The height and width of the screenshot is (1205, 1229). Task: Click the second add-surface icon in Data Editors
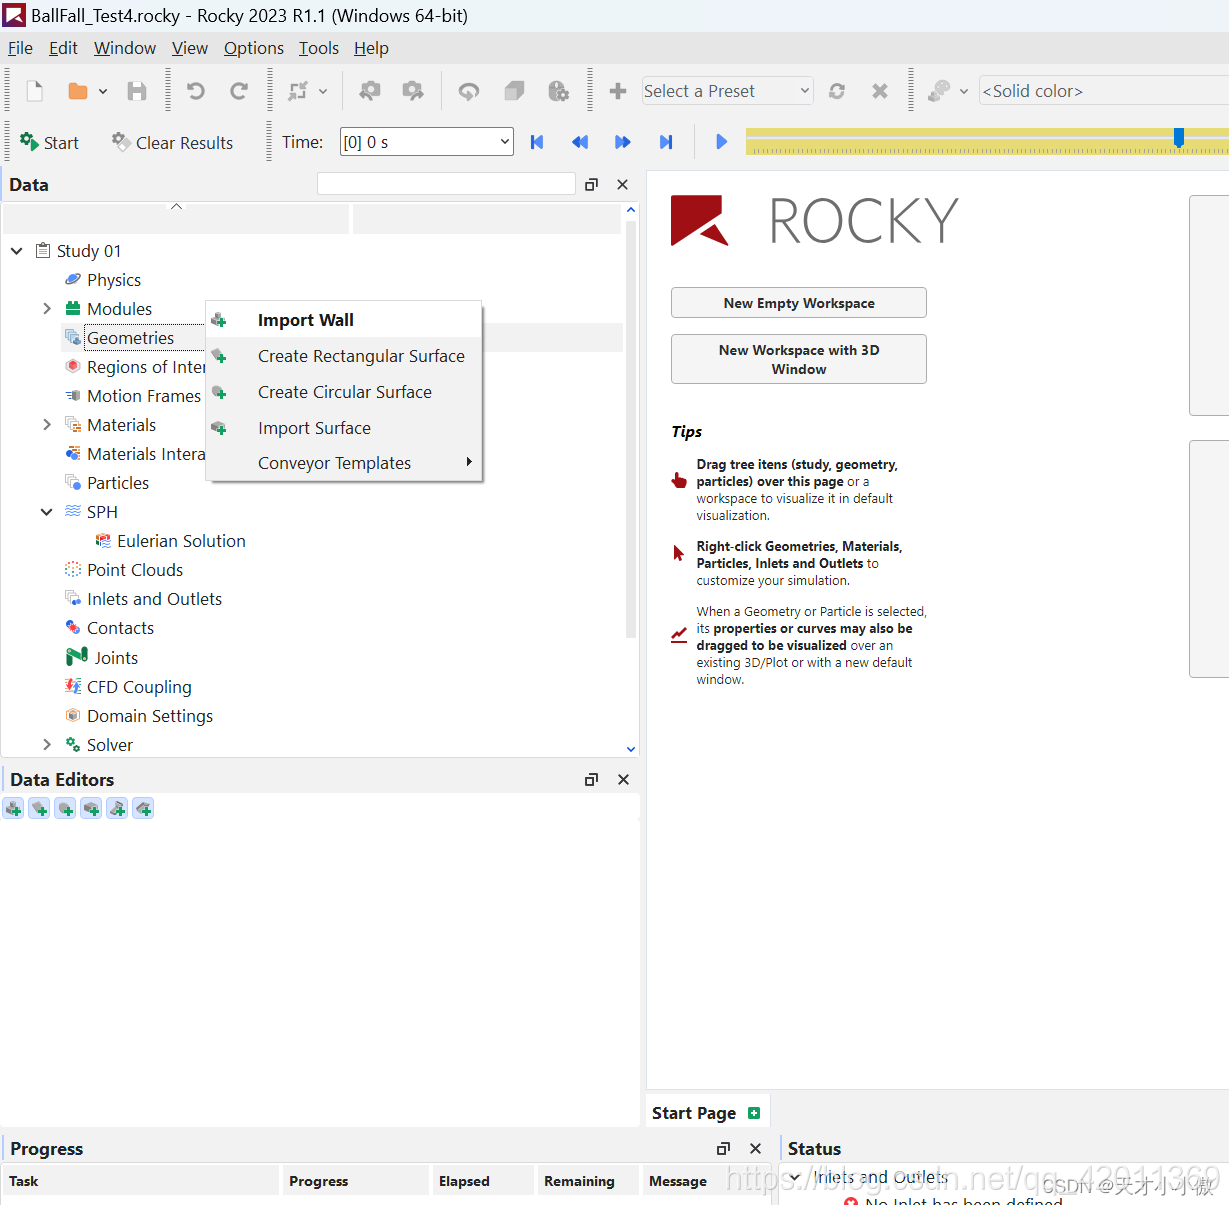point(39,808)
